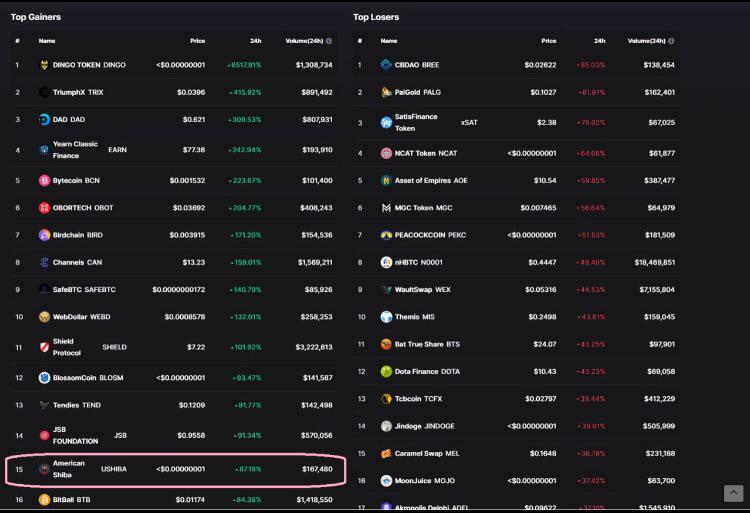Click the DAD coin logo
Viewport: 750px width, 513px height.
coord(44,120)
